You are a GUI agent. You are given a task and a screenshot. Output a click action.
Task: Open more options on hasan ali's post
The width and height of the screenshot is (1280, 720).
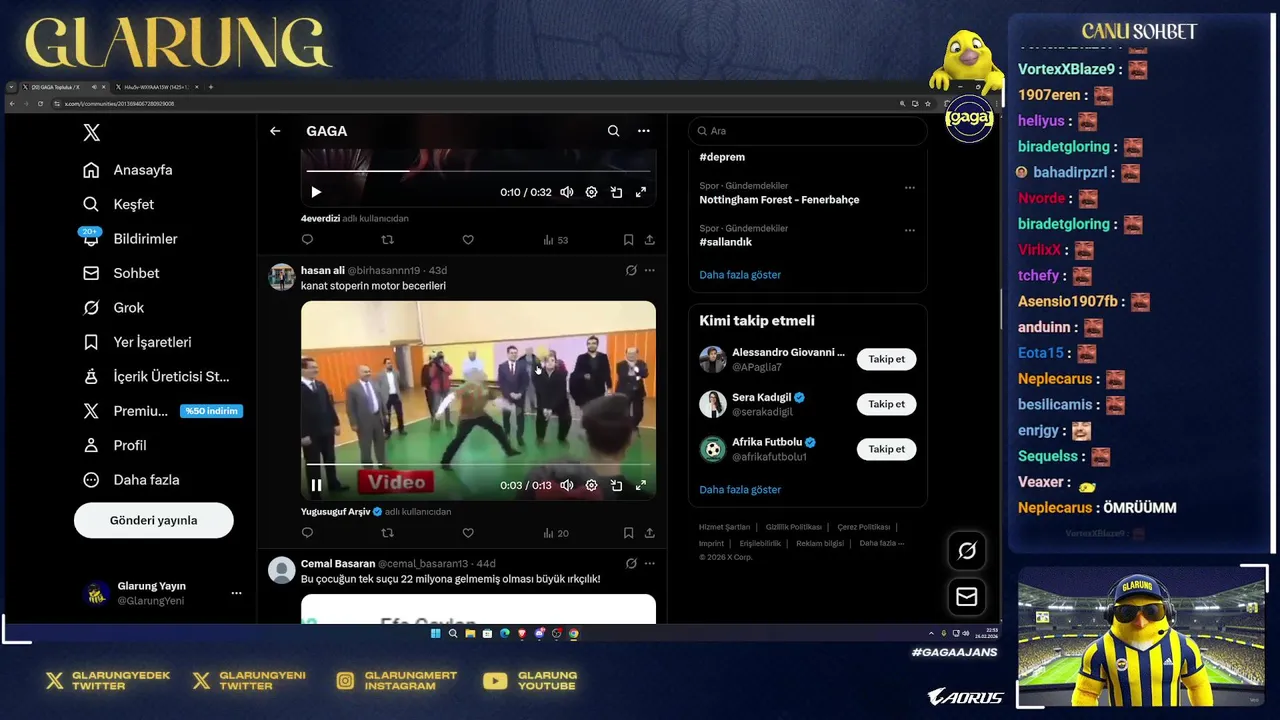pos(650,270)
